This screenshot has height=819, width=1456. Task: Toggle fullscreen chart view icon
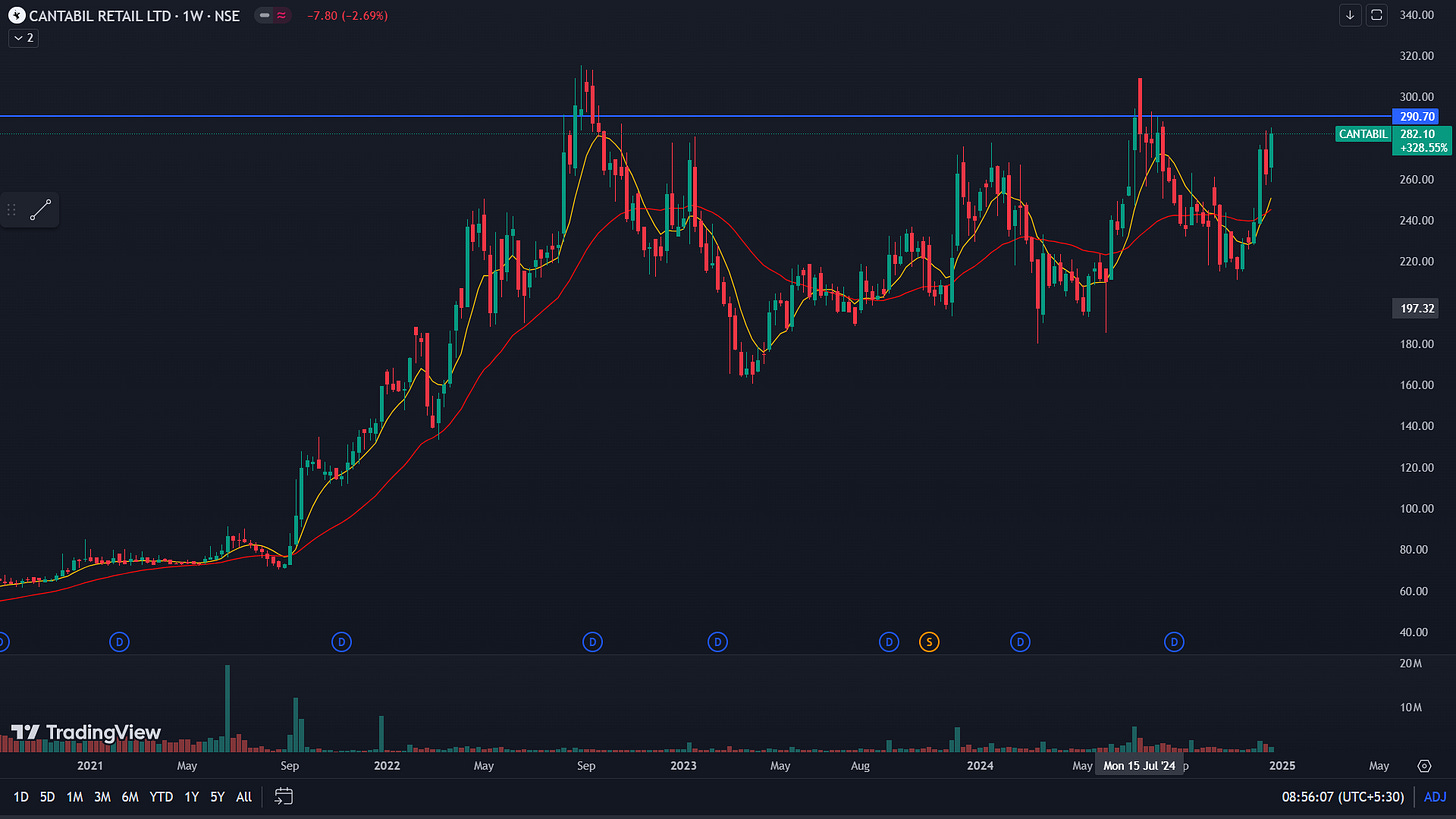tap(1377, 15)
